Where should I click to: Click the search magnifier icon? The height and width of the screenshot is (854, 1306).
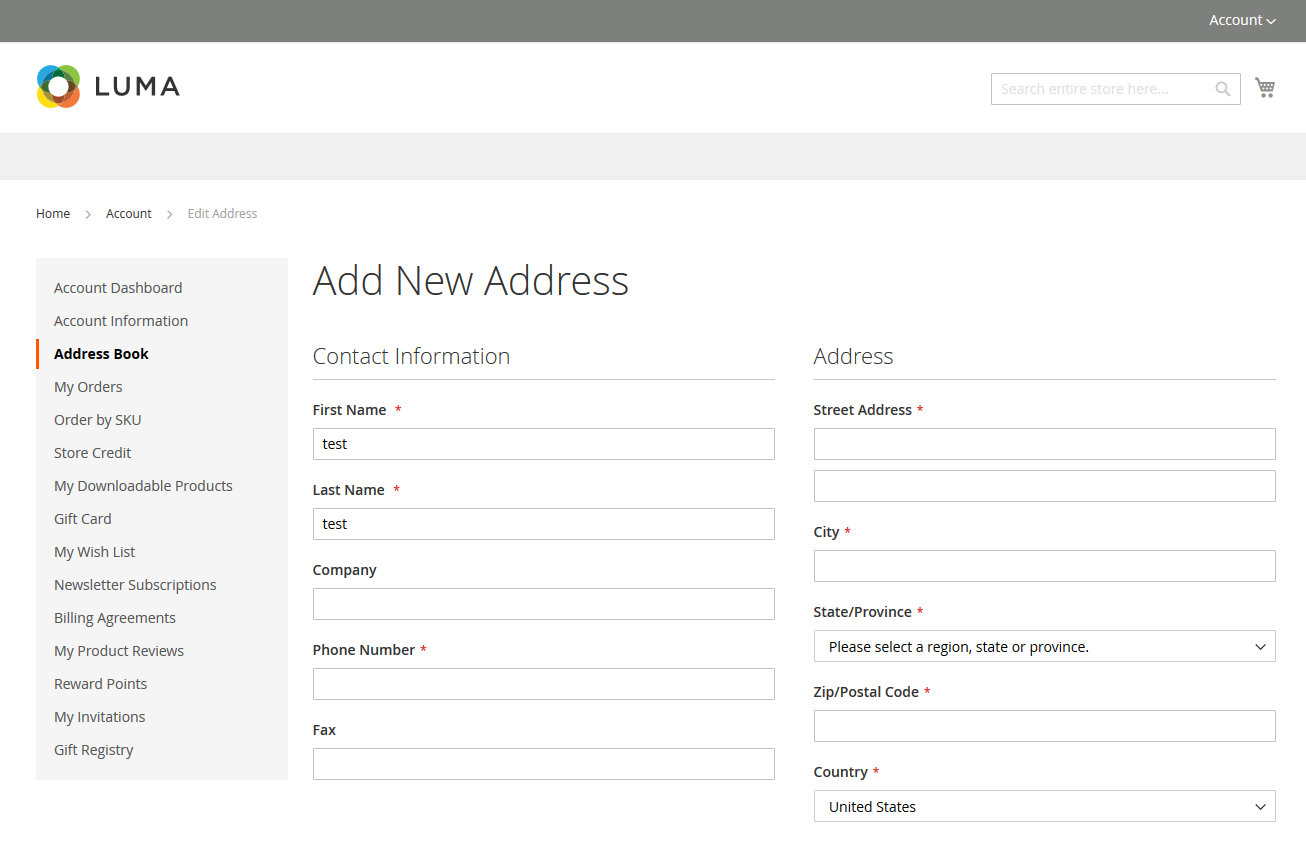pos(1222,89)
